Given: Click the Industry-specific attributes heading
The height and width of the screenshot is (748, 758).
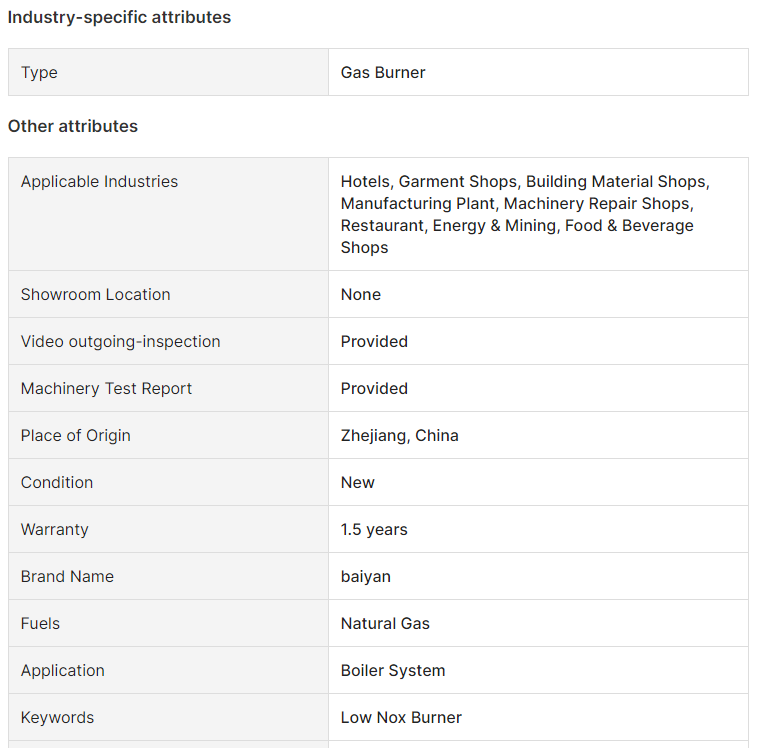Looking at the screenshot, I should pyautogui.click(x=119, y=17).
